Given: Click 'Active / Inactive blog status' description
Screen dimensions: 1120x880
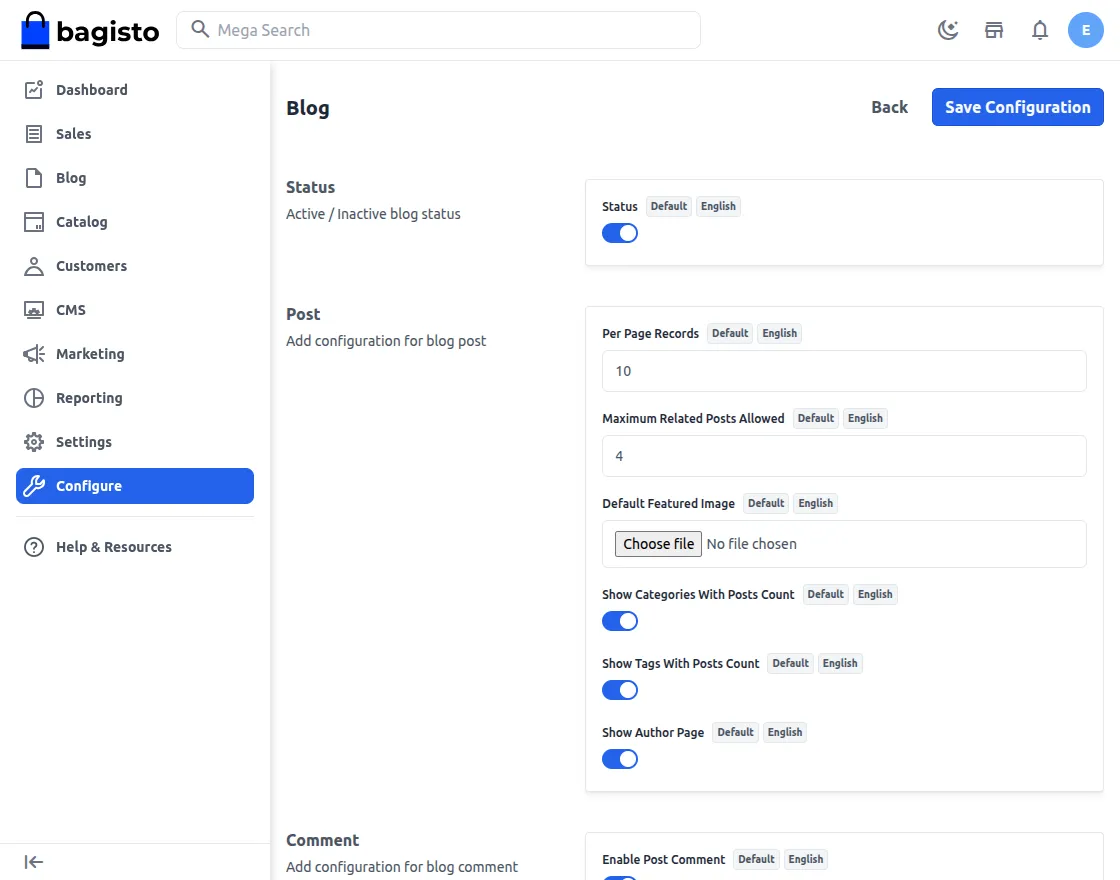Looking at the screenshot, I should 373,214.
